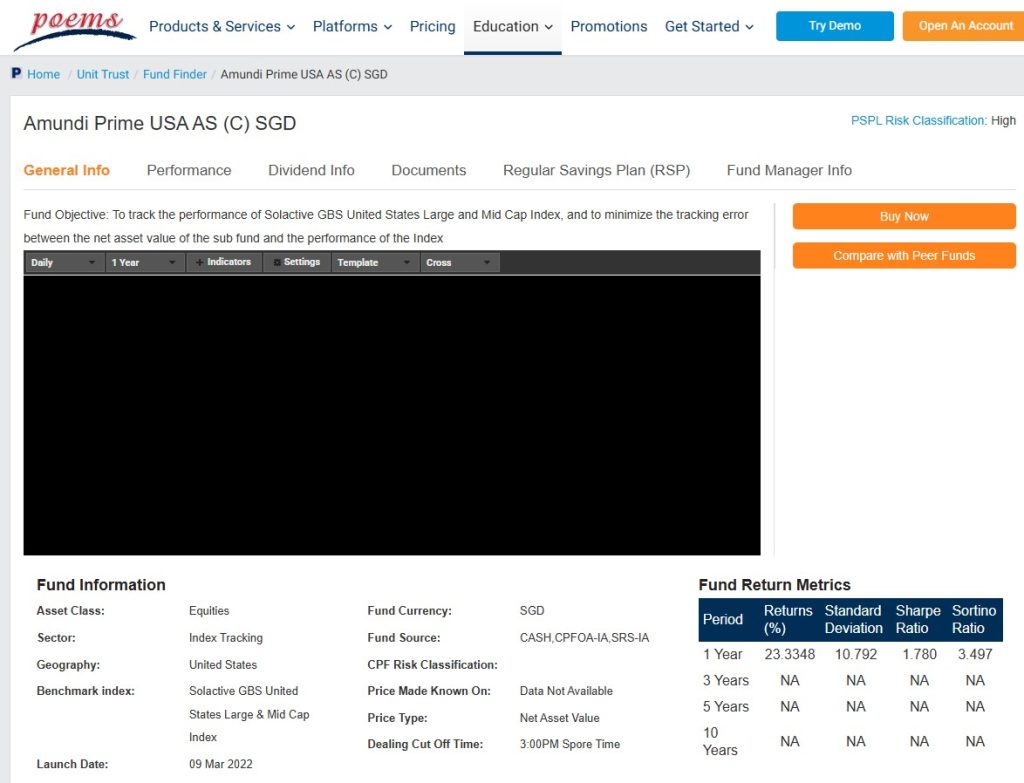Image resolution: width=1024 pixels, height=783 pixels.
Task: Click the Open An Account button
Action: tap(963, 26)
